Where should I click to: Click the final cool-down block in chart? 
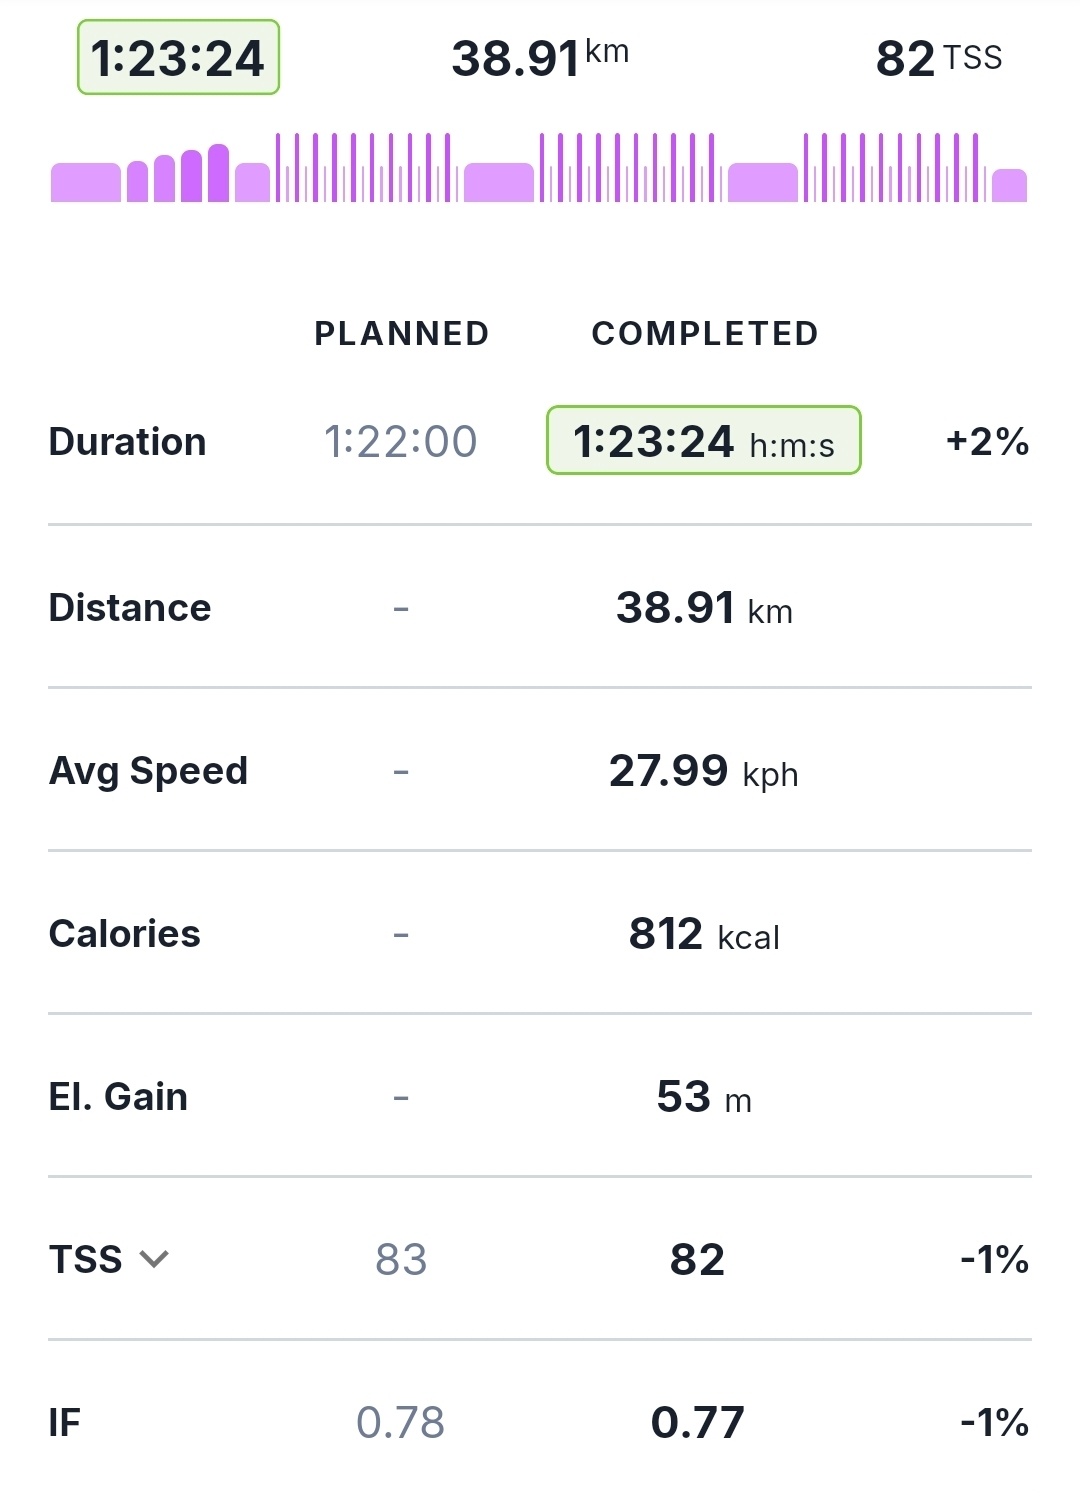(x=1009, y=186)
